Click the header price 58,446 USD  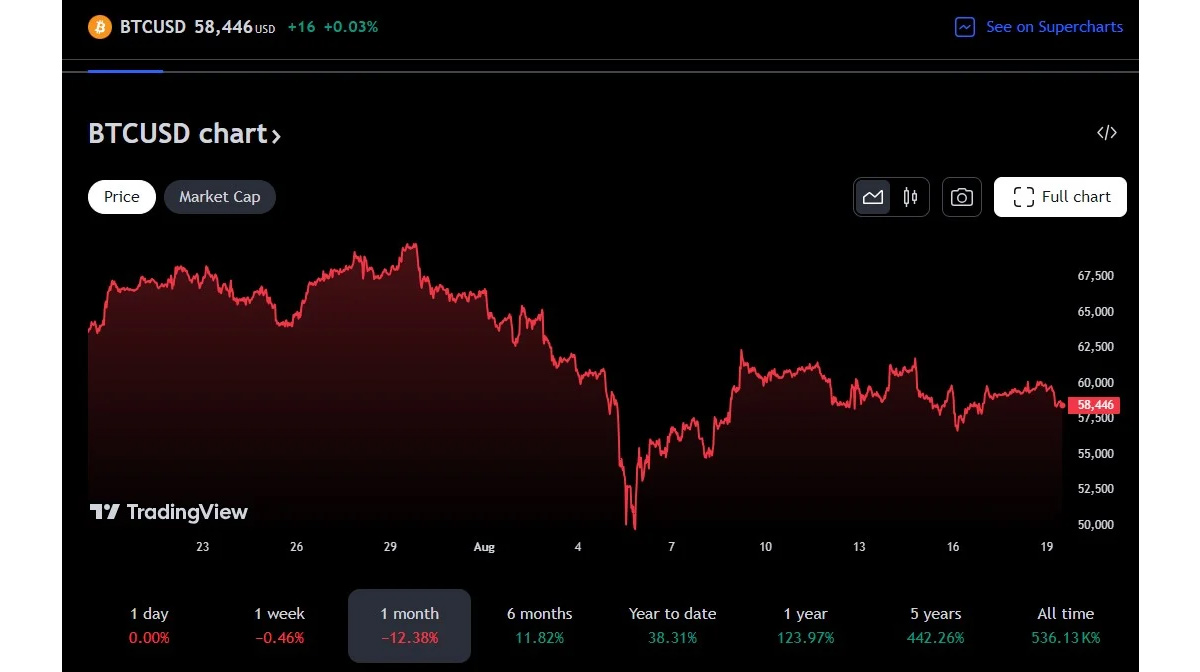(x=234, y=27)
